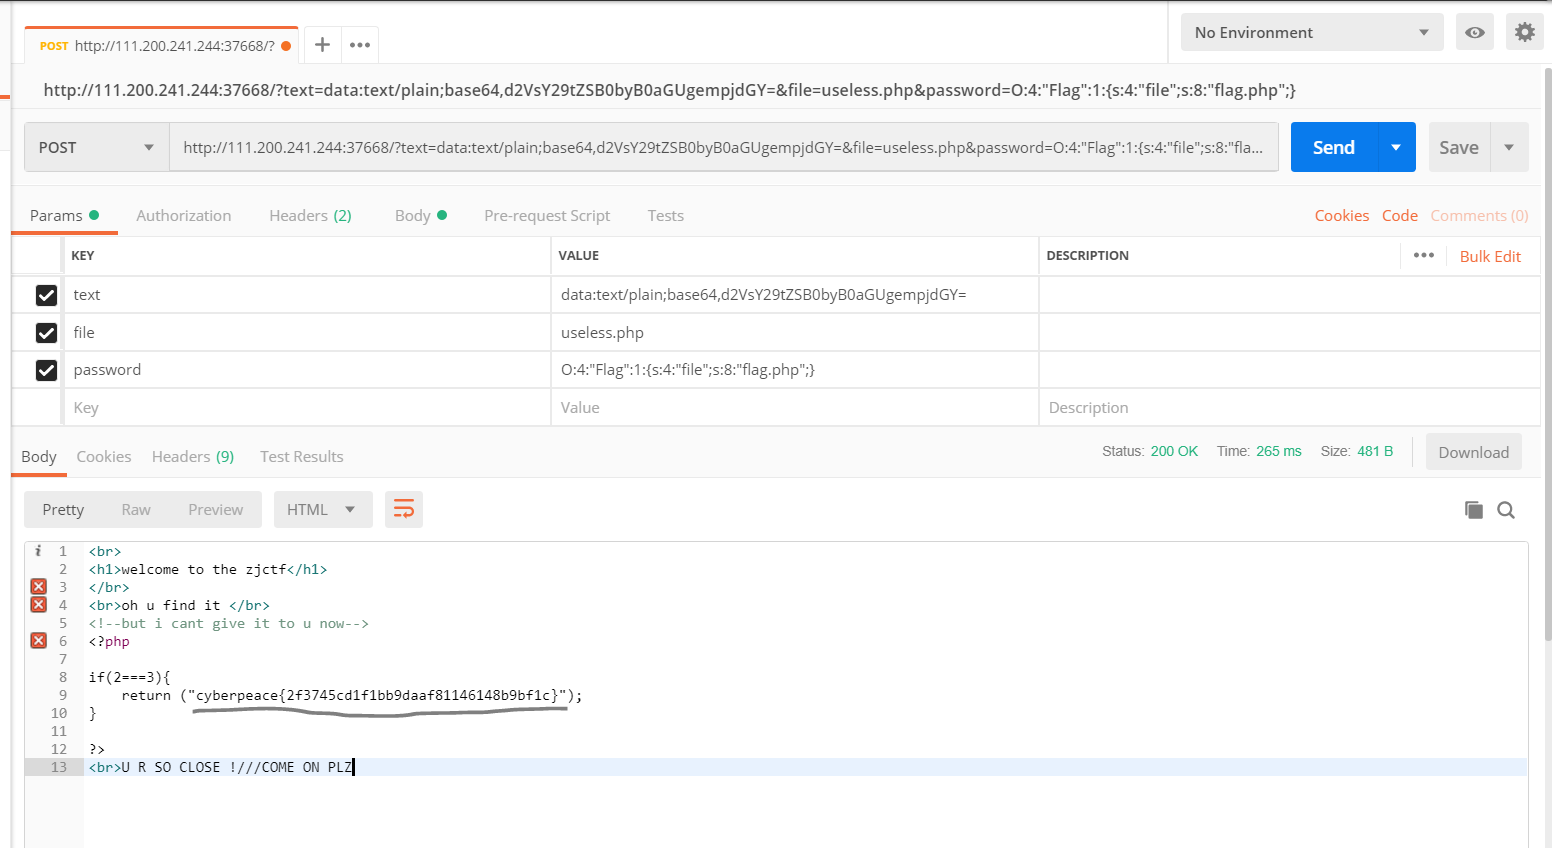Switch response view to Preview
This screenshot has width=1552, height=848.
216,509
